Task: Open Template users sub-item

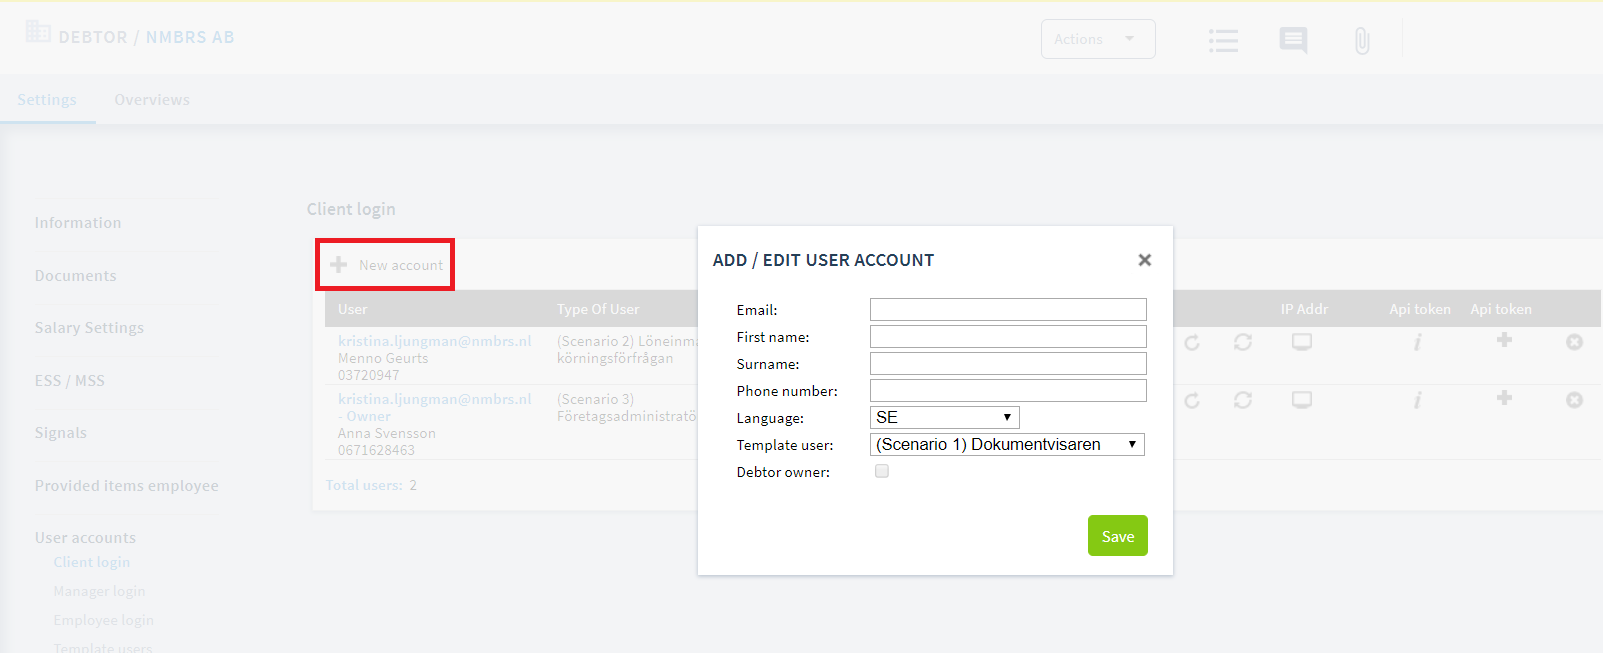Action: coord(102,646)
